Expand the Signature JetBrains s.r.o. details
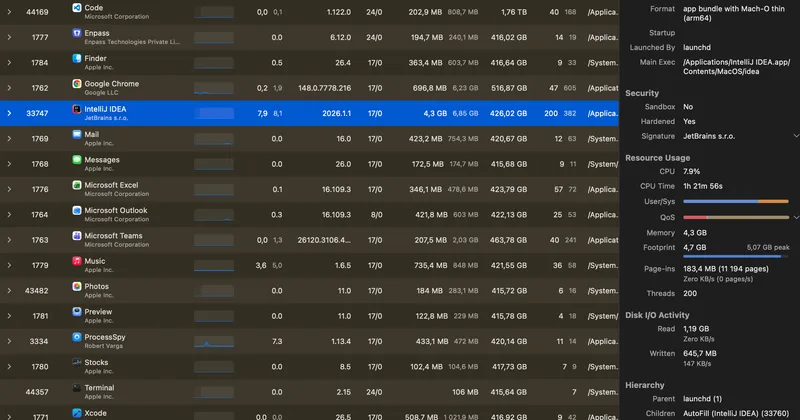Screen dimensions: 800x420 (x=795, y=136)
